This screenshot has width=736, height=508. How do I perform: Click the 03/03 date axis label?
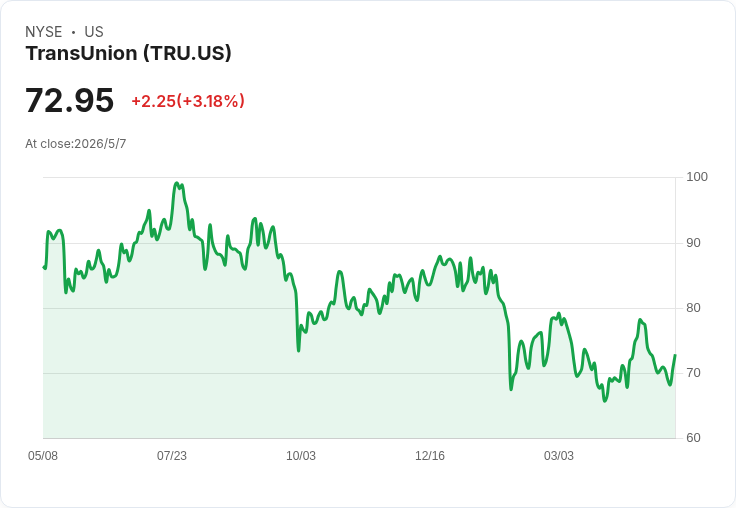[559, 456]
